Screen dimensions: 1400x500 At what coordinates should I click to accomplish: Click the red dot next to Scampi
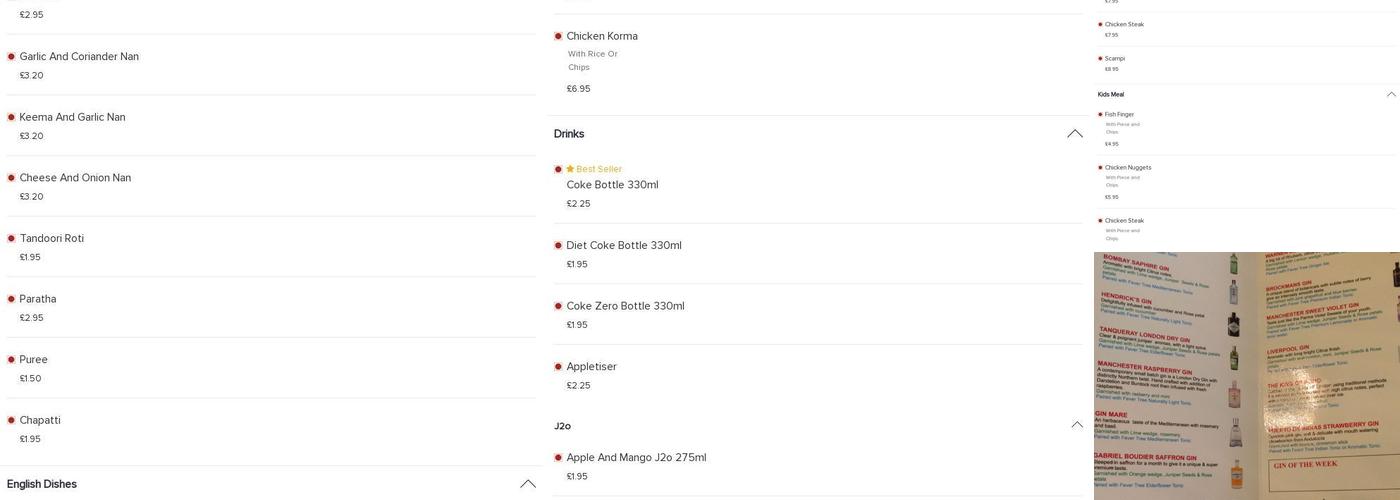[x=1100, y=58]
